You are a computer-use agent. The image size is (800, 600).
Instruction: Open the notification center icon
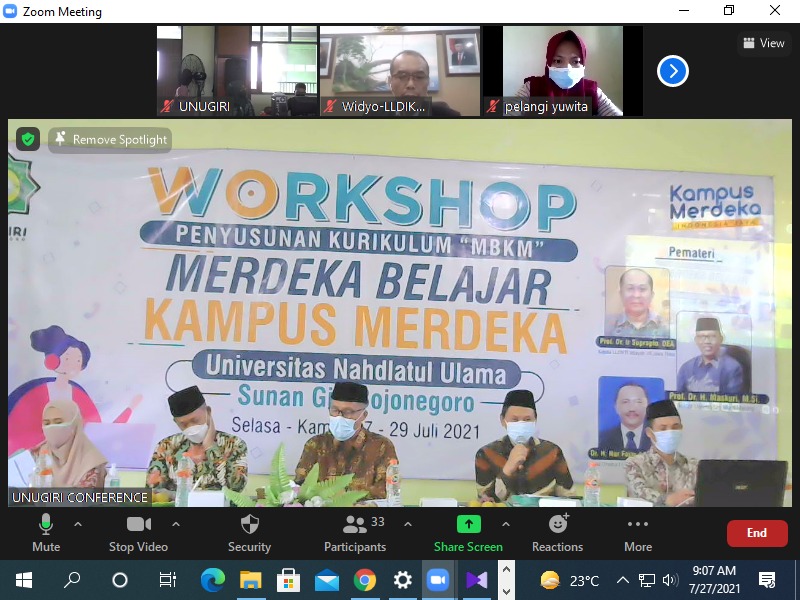click(x=767, y=580)
